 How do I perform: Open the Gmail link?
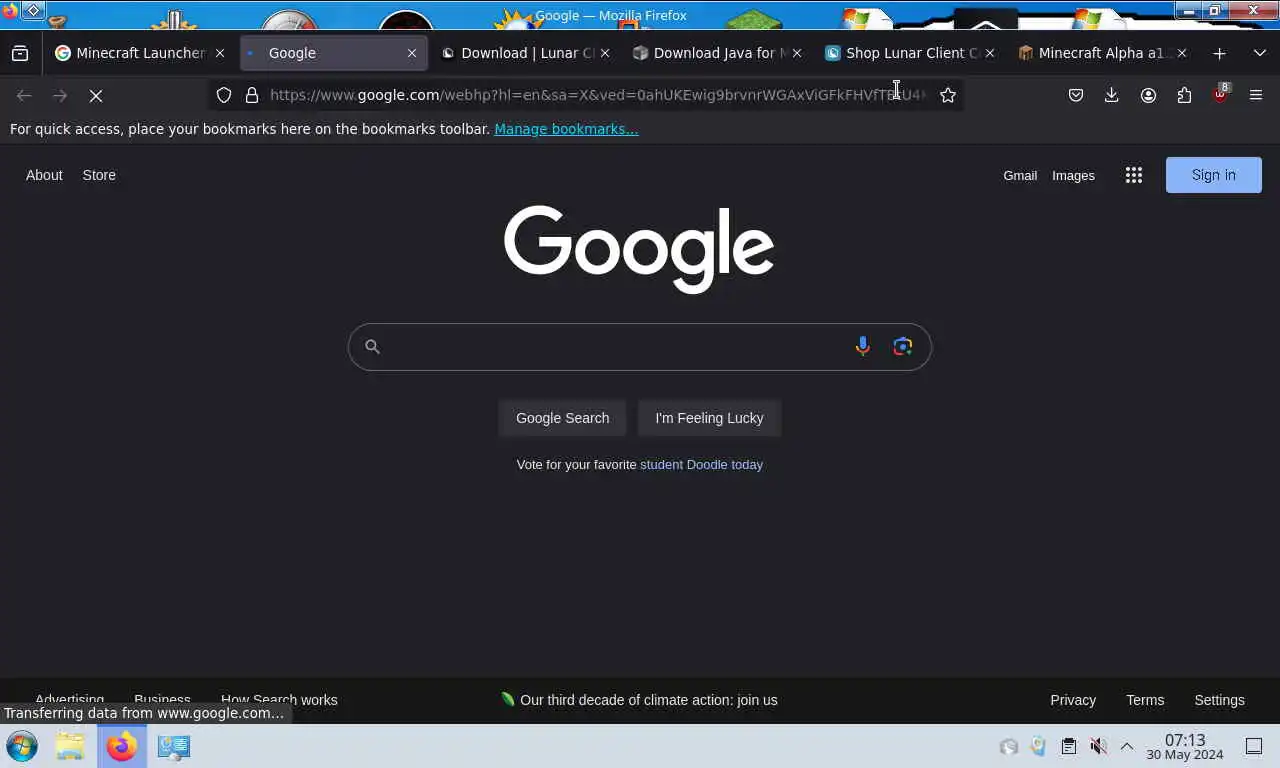coord(1020,175)
